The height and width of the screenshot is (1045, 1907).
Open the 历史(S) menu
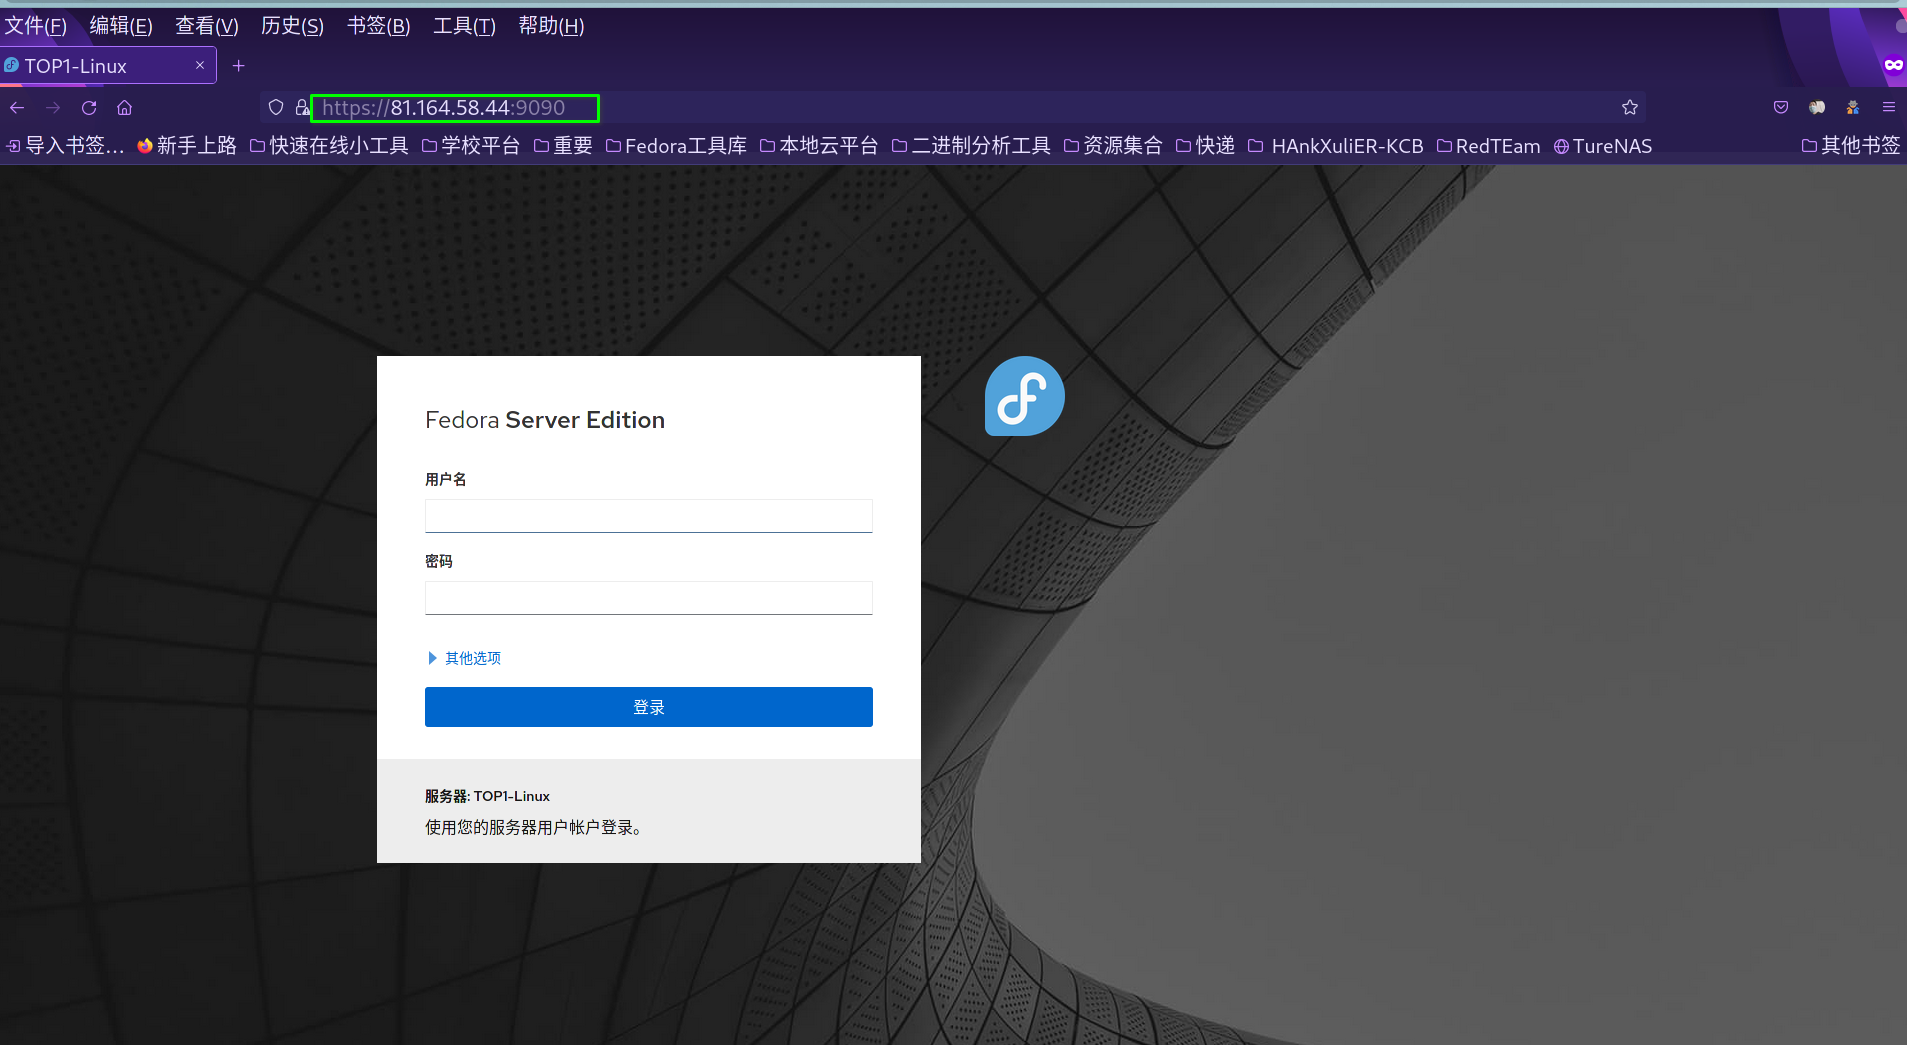click(x=292, y=26)
